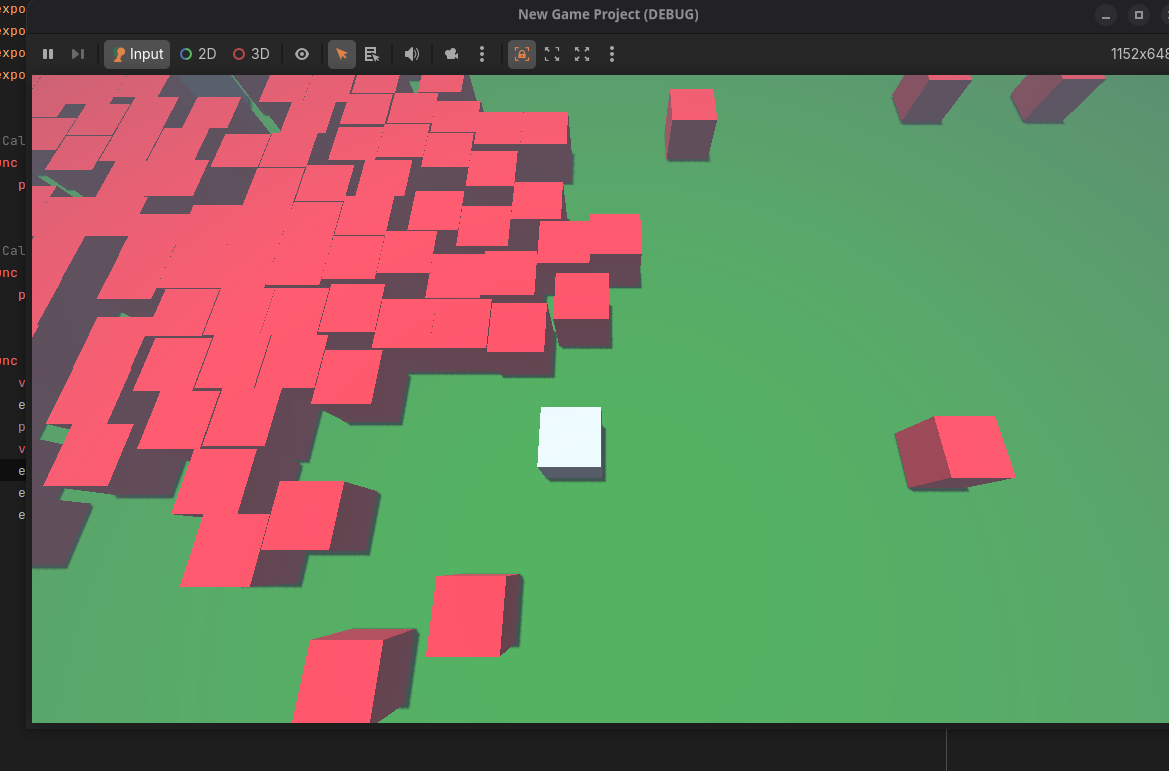This screenshot has height=771, width=1169.
Task: Activate the arrow select tool
Action: click(x=342, y=54)
